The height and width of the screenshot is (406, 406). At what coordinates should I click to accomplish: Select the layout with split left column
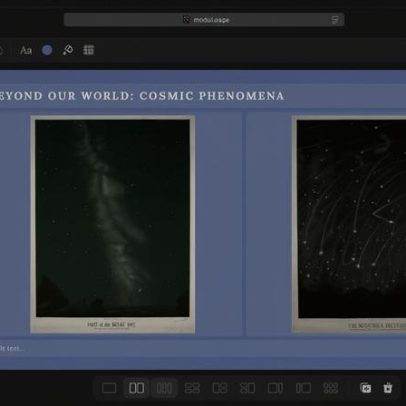point(247,388)
